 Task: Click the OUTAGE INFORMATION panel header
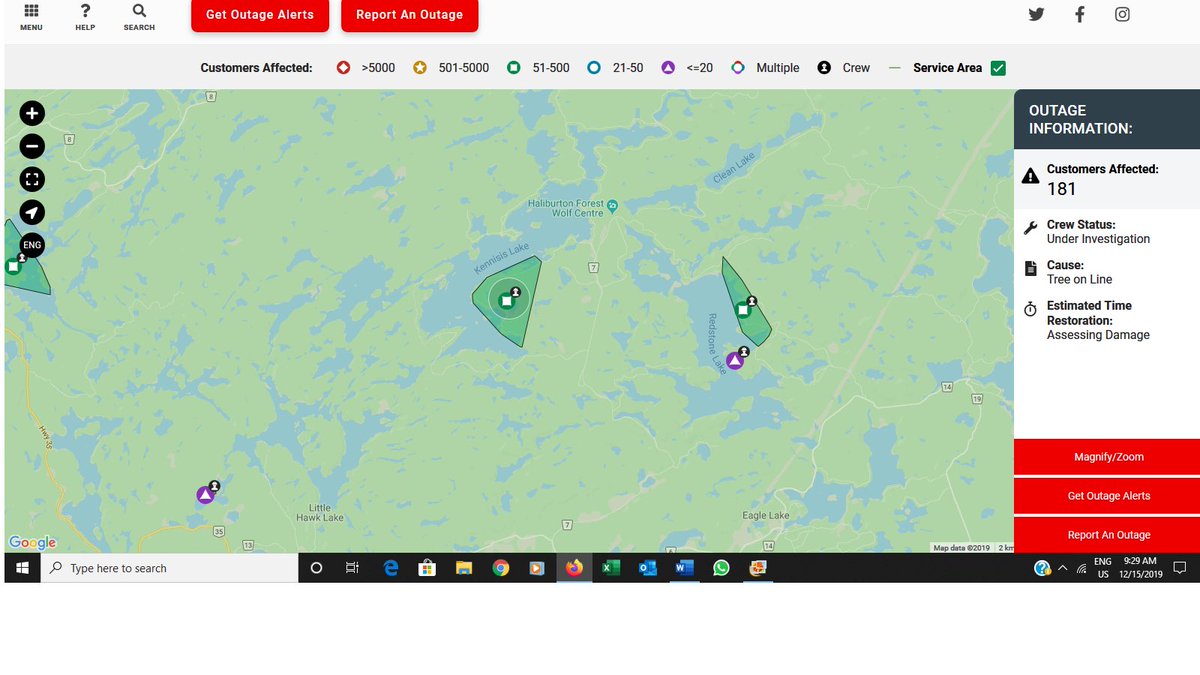pyautogui.click(x=1107, y=119)
